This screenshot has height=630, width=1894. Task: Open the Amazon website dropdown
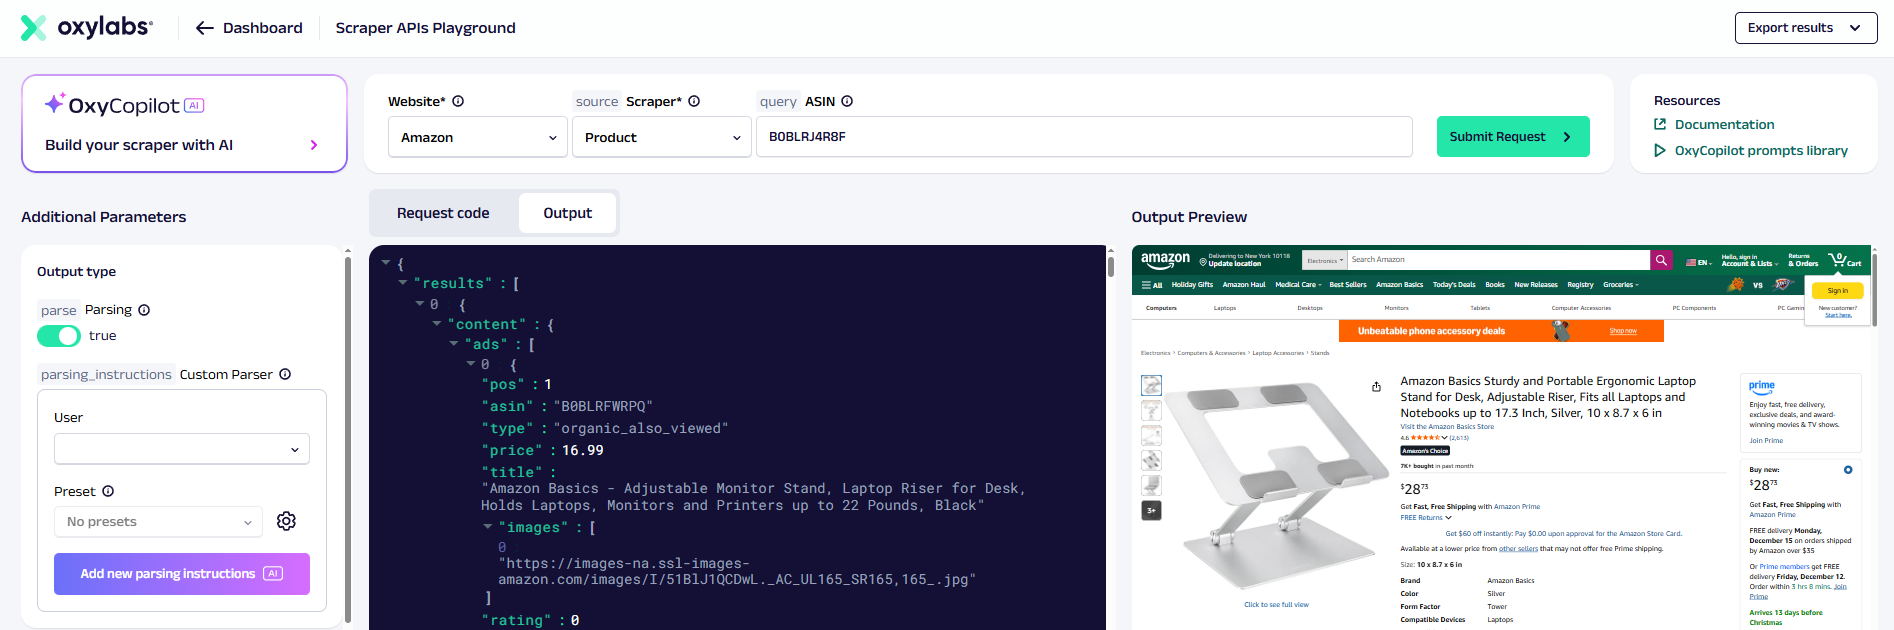tap(478, 137)
